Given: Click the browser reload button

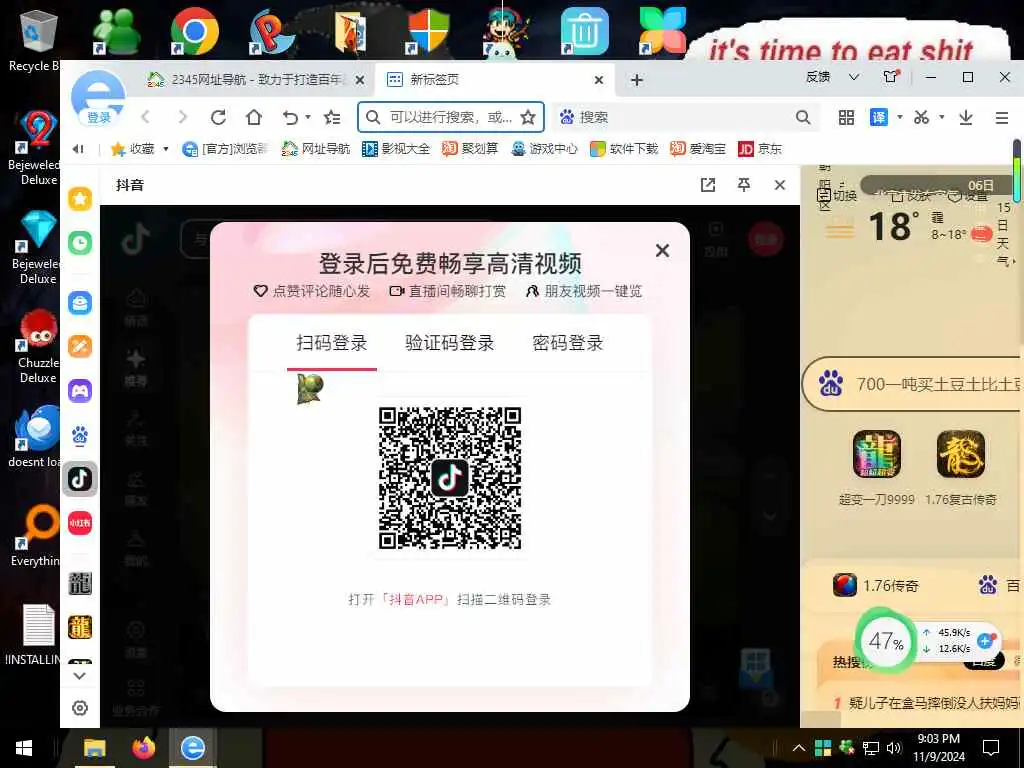Looking at the screenshot, I should (218, 117).
